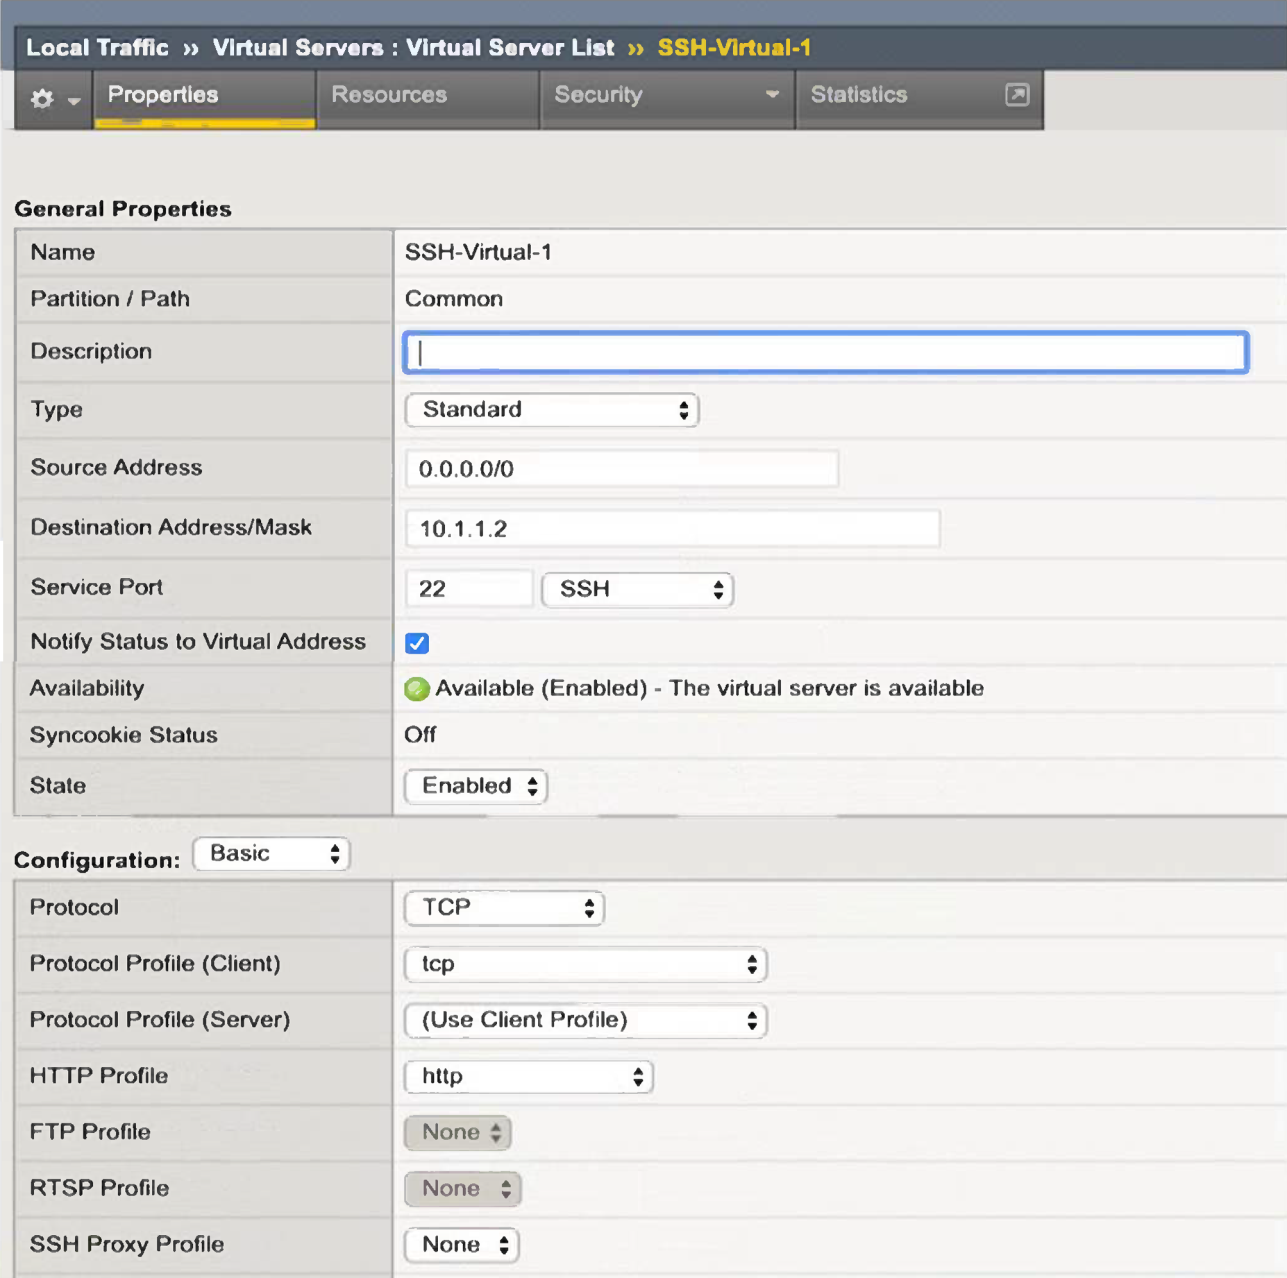Screen dimensions: 1287x1278
Task: Switch to the Resources tab
Action: click(389, 95)
